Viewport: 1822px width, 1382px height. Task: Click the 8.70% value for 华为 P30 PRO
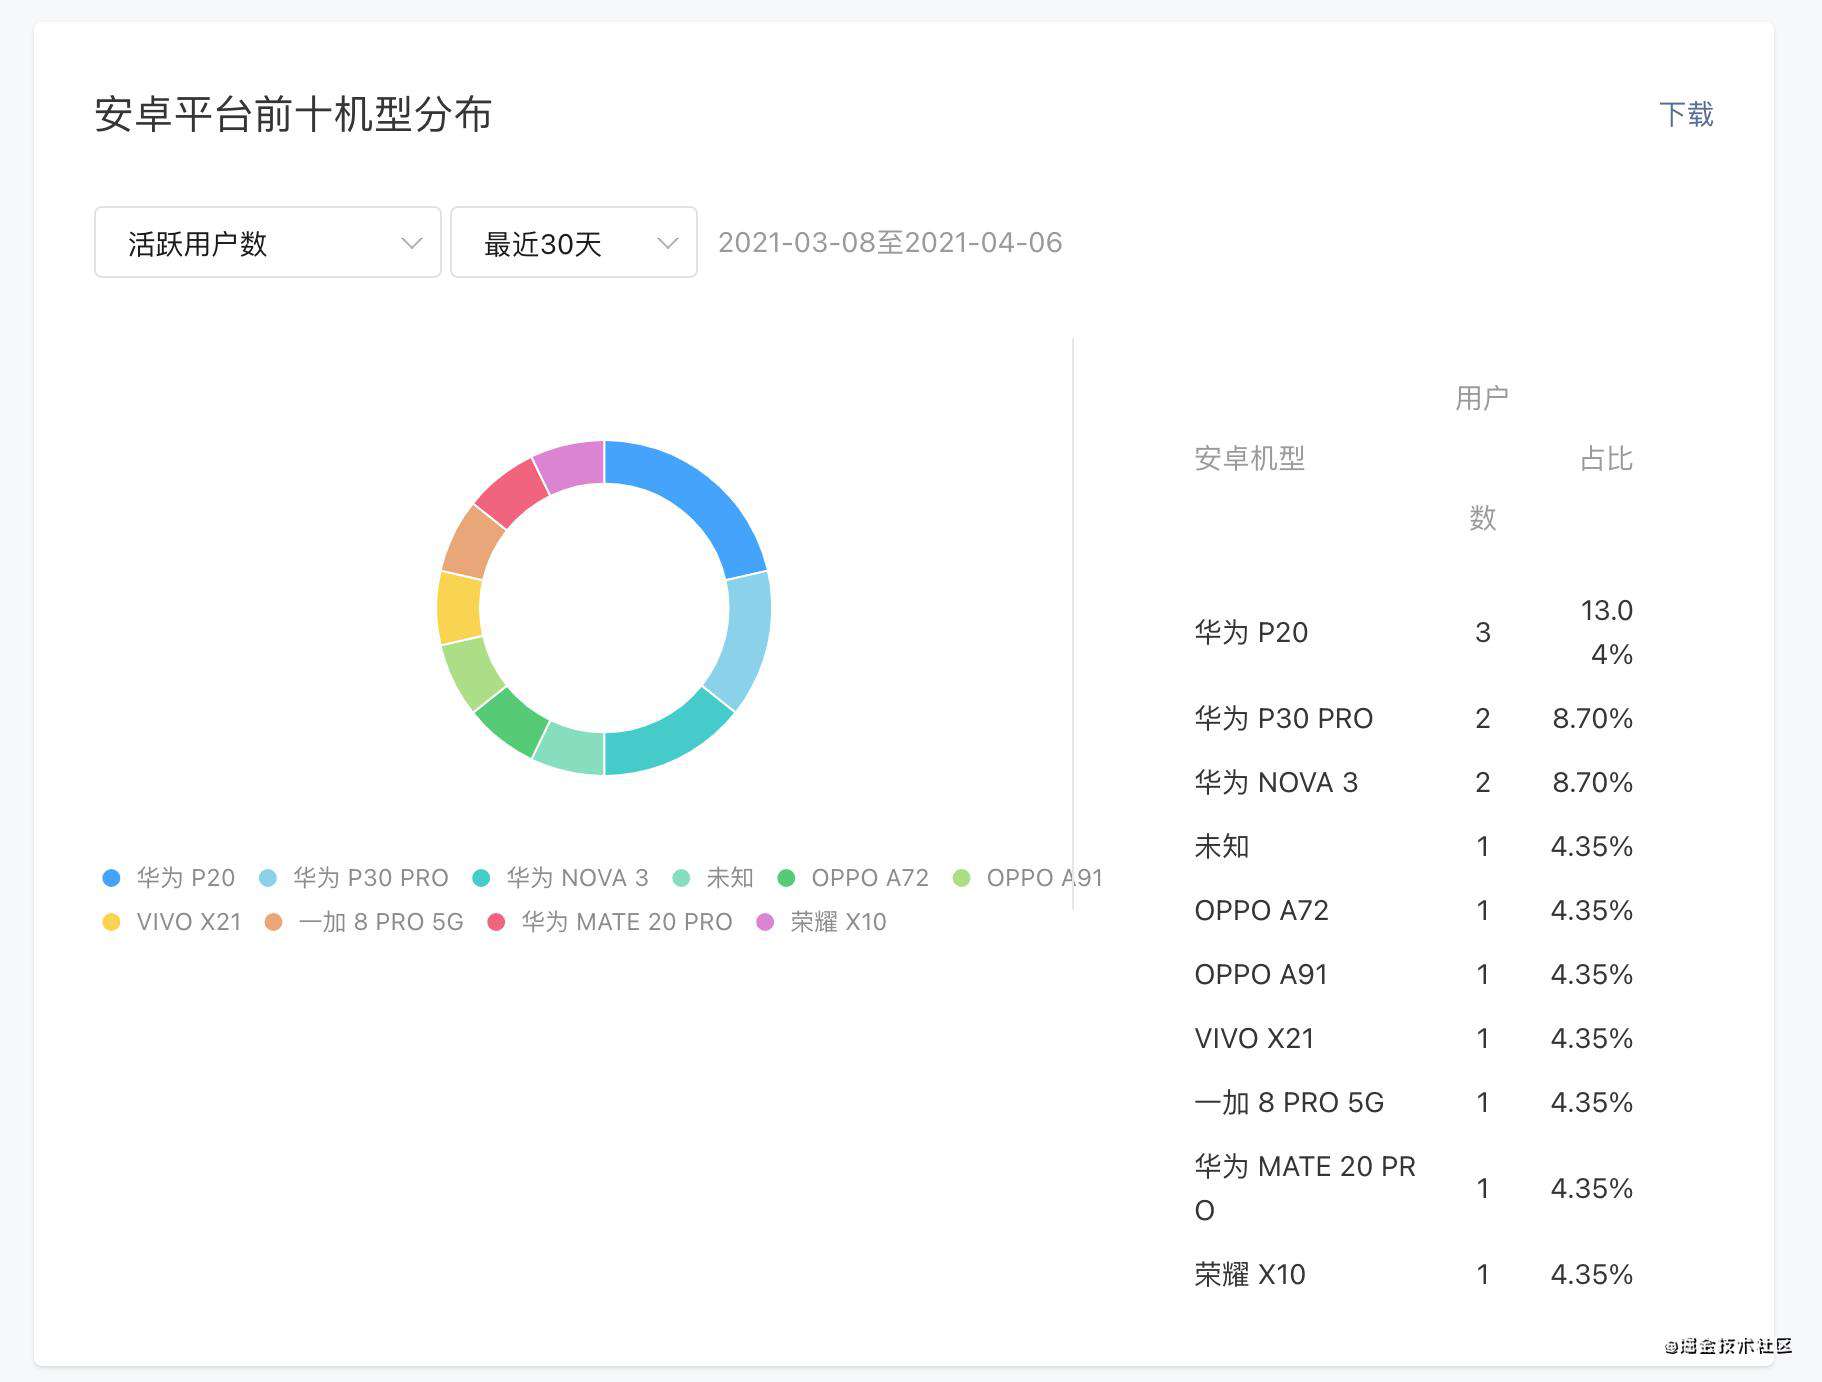click(x=1592, y=718)
